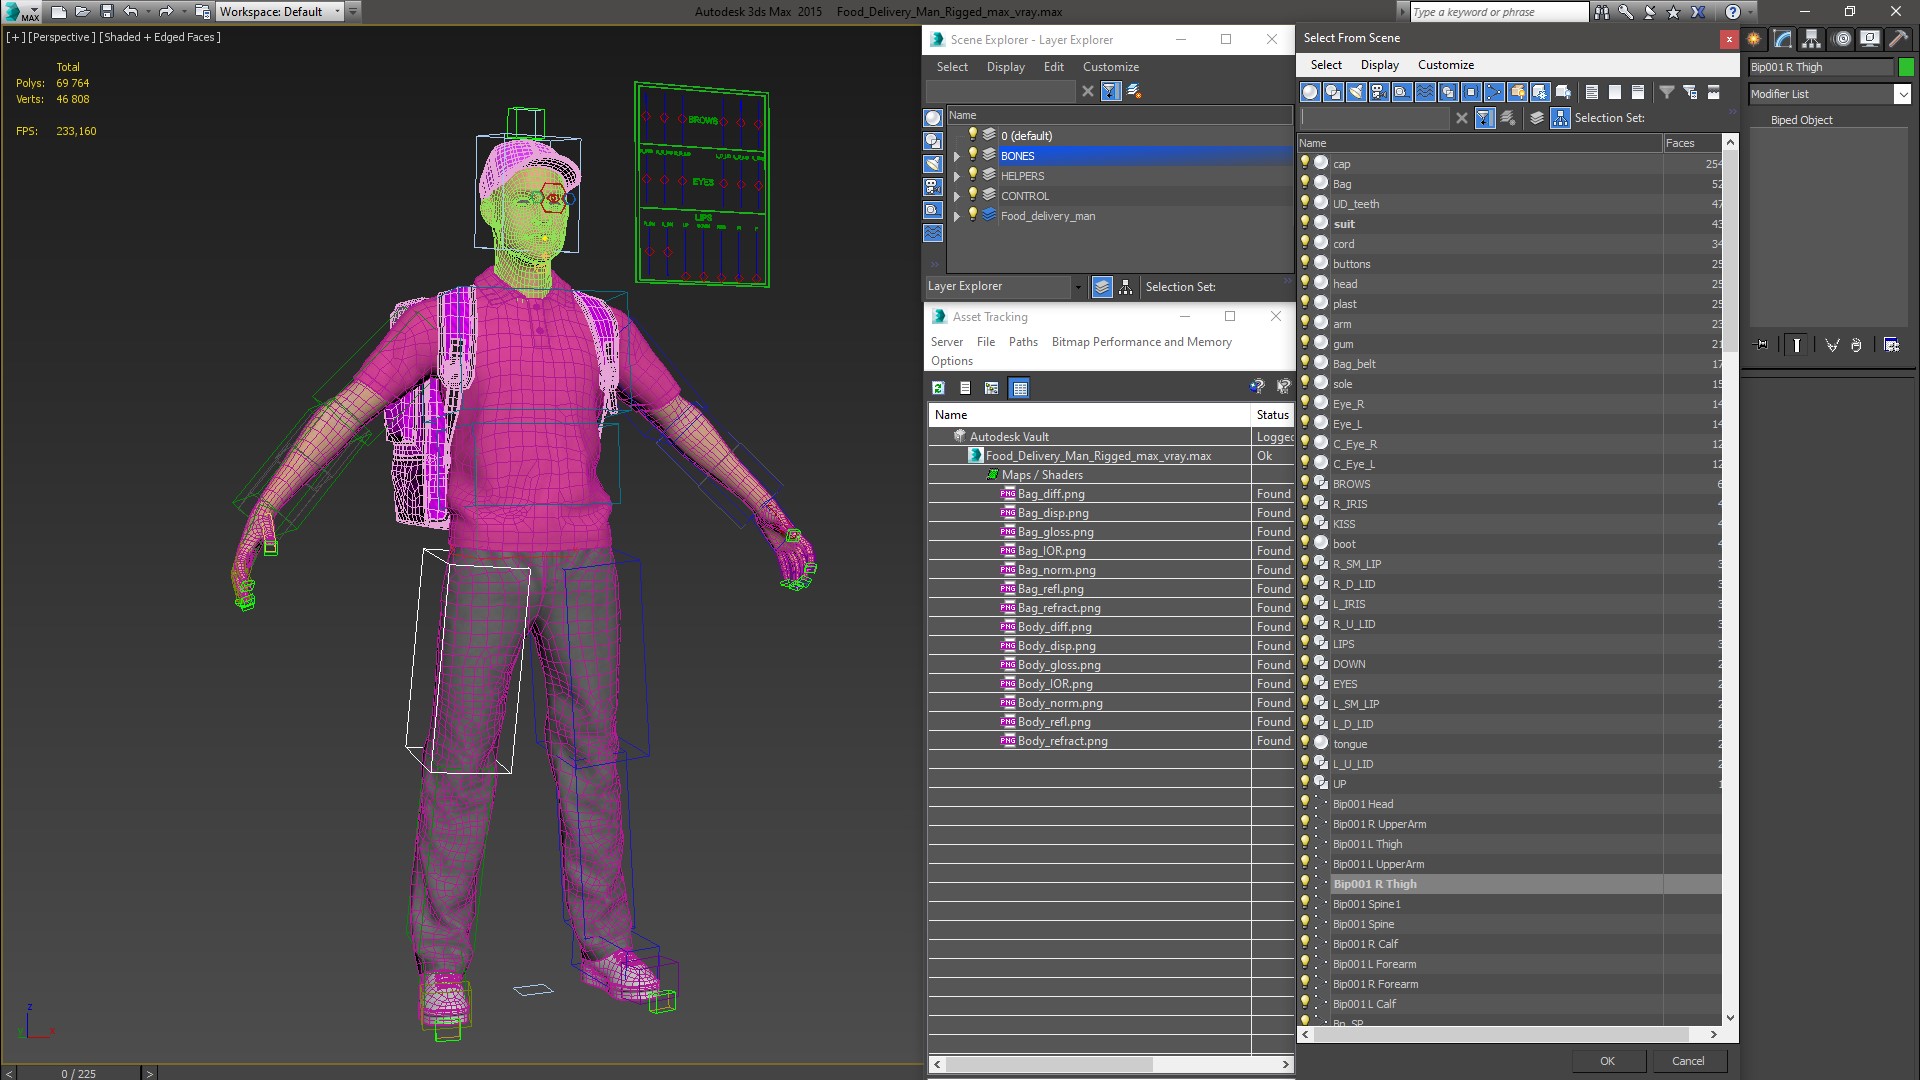Toggle lightbulb visibility for cap object
This screenshot has height=1080, width=1920.
pos(1305,163)
